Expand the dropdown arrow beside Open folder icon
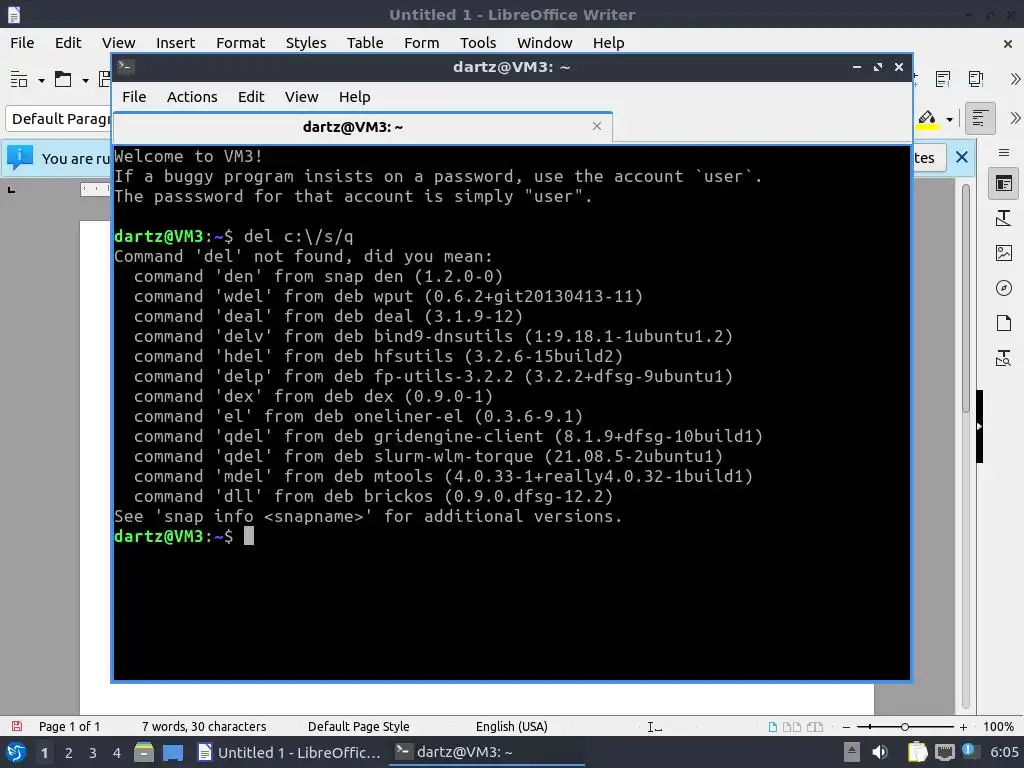The image size is (1024, 768). point(85,80)
